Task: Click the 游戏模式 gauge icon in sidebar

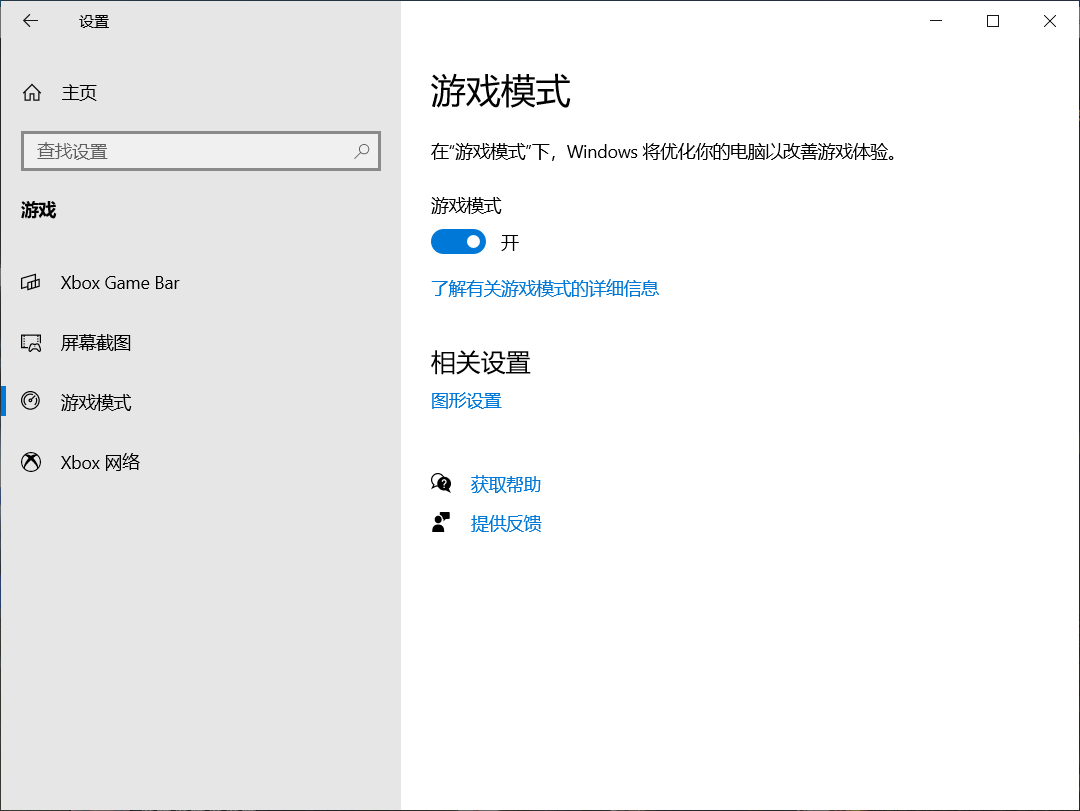Action: coord(30,401)
